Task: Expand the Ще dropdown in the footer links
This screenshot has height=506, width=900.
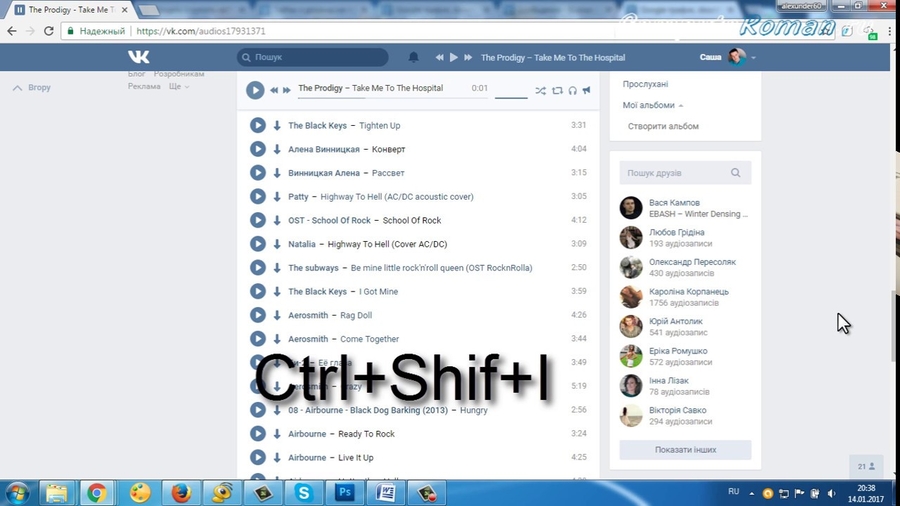Action: pos(178,86)
